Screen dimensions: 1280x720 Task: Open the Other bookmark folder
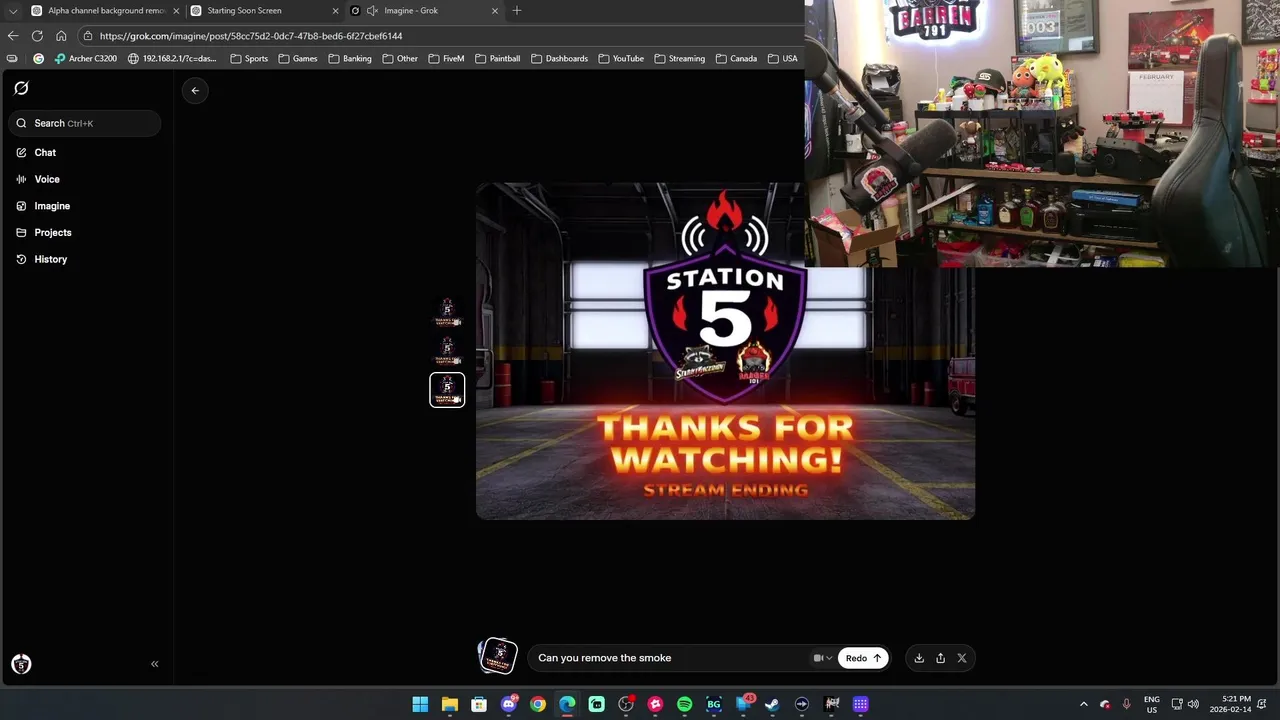[x=400, y=58]
